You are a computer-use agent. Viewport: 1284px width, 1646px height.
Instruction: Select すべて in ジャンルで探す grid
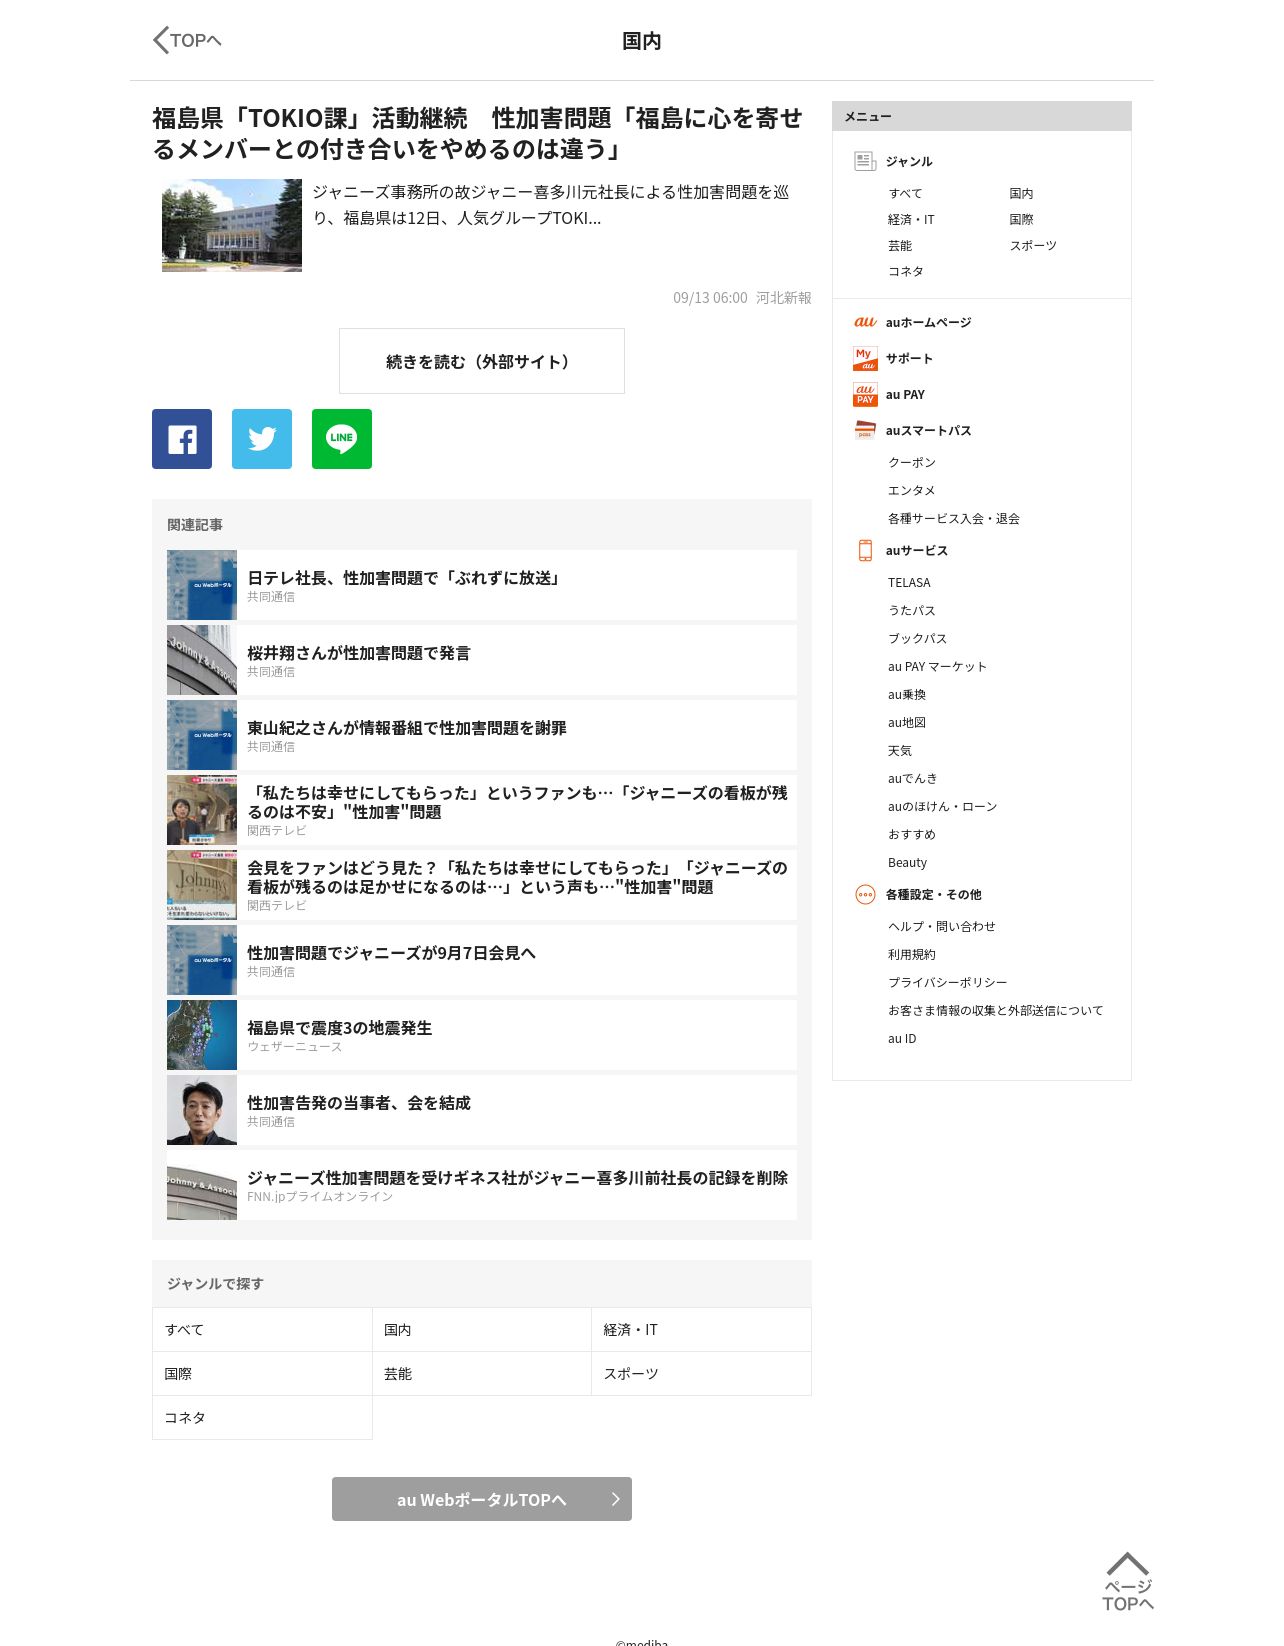(x=262, y=1330)
